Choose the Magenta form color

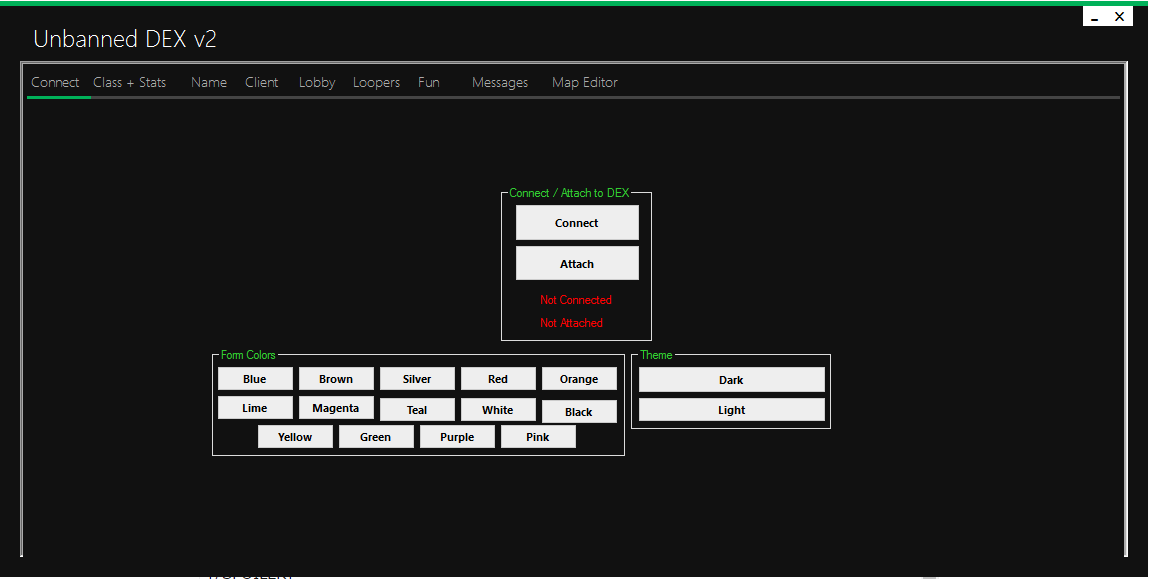(336, 408)
